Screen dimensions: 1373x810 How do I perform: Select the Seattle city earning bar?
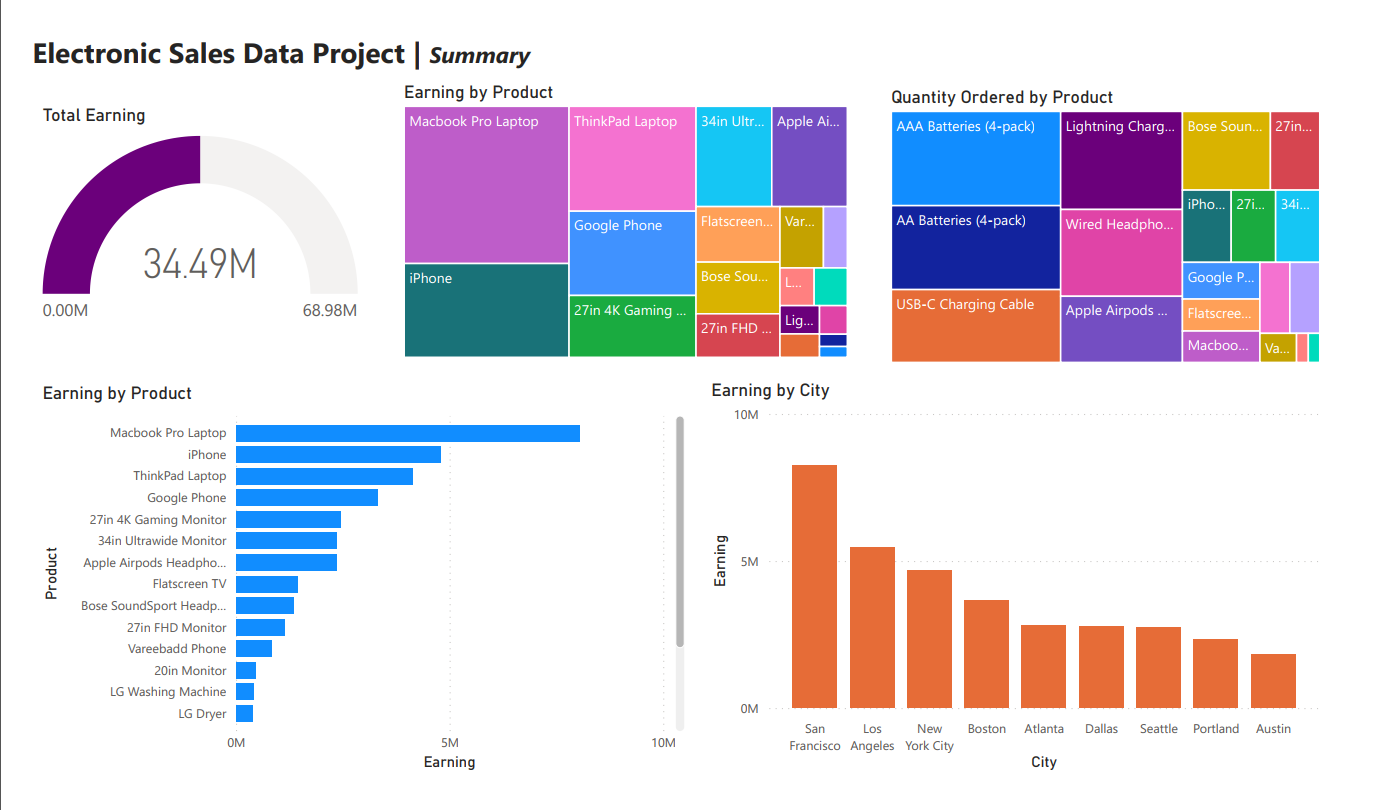click(x=1158, y=668)
